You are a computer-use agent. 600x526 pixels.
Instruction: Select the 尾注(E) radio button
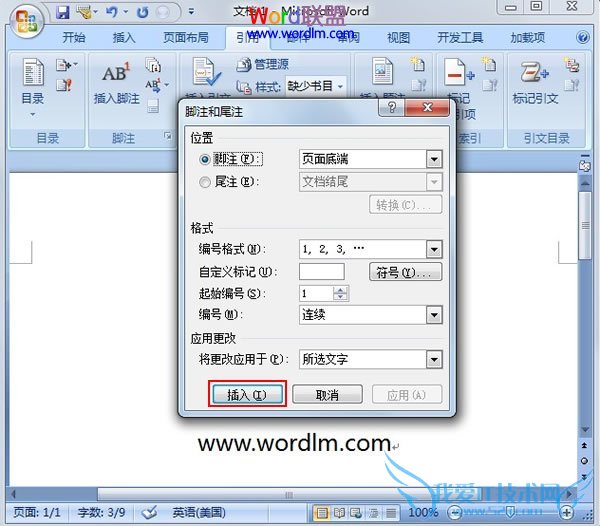point(205,182)
